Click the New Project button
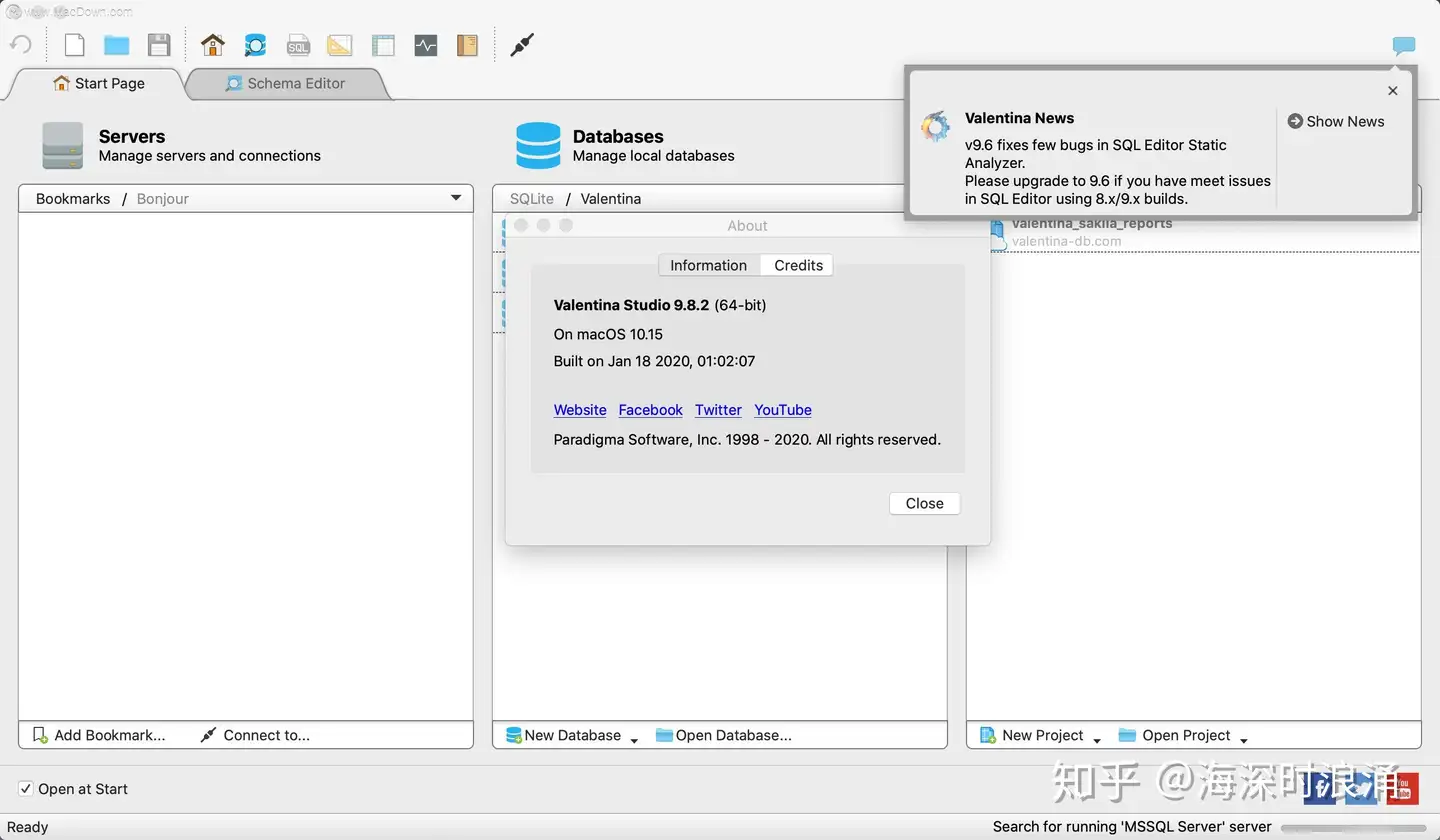The height and width of the screenshot is (840, 1440). (x=1032, y=735)
